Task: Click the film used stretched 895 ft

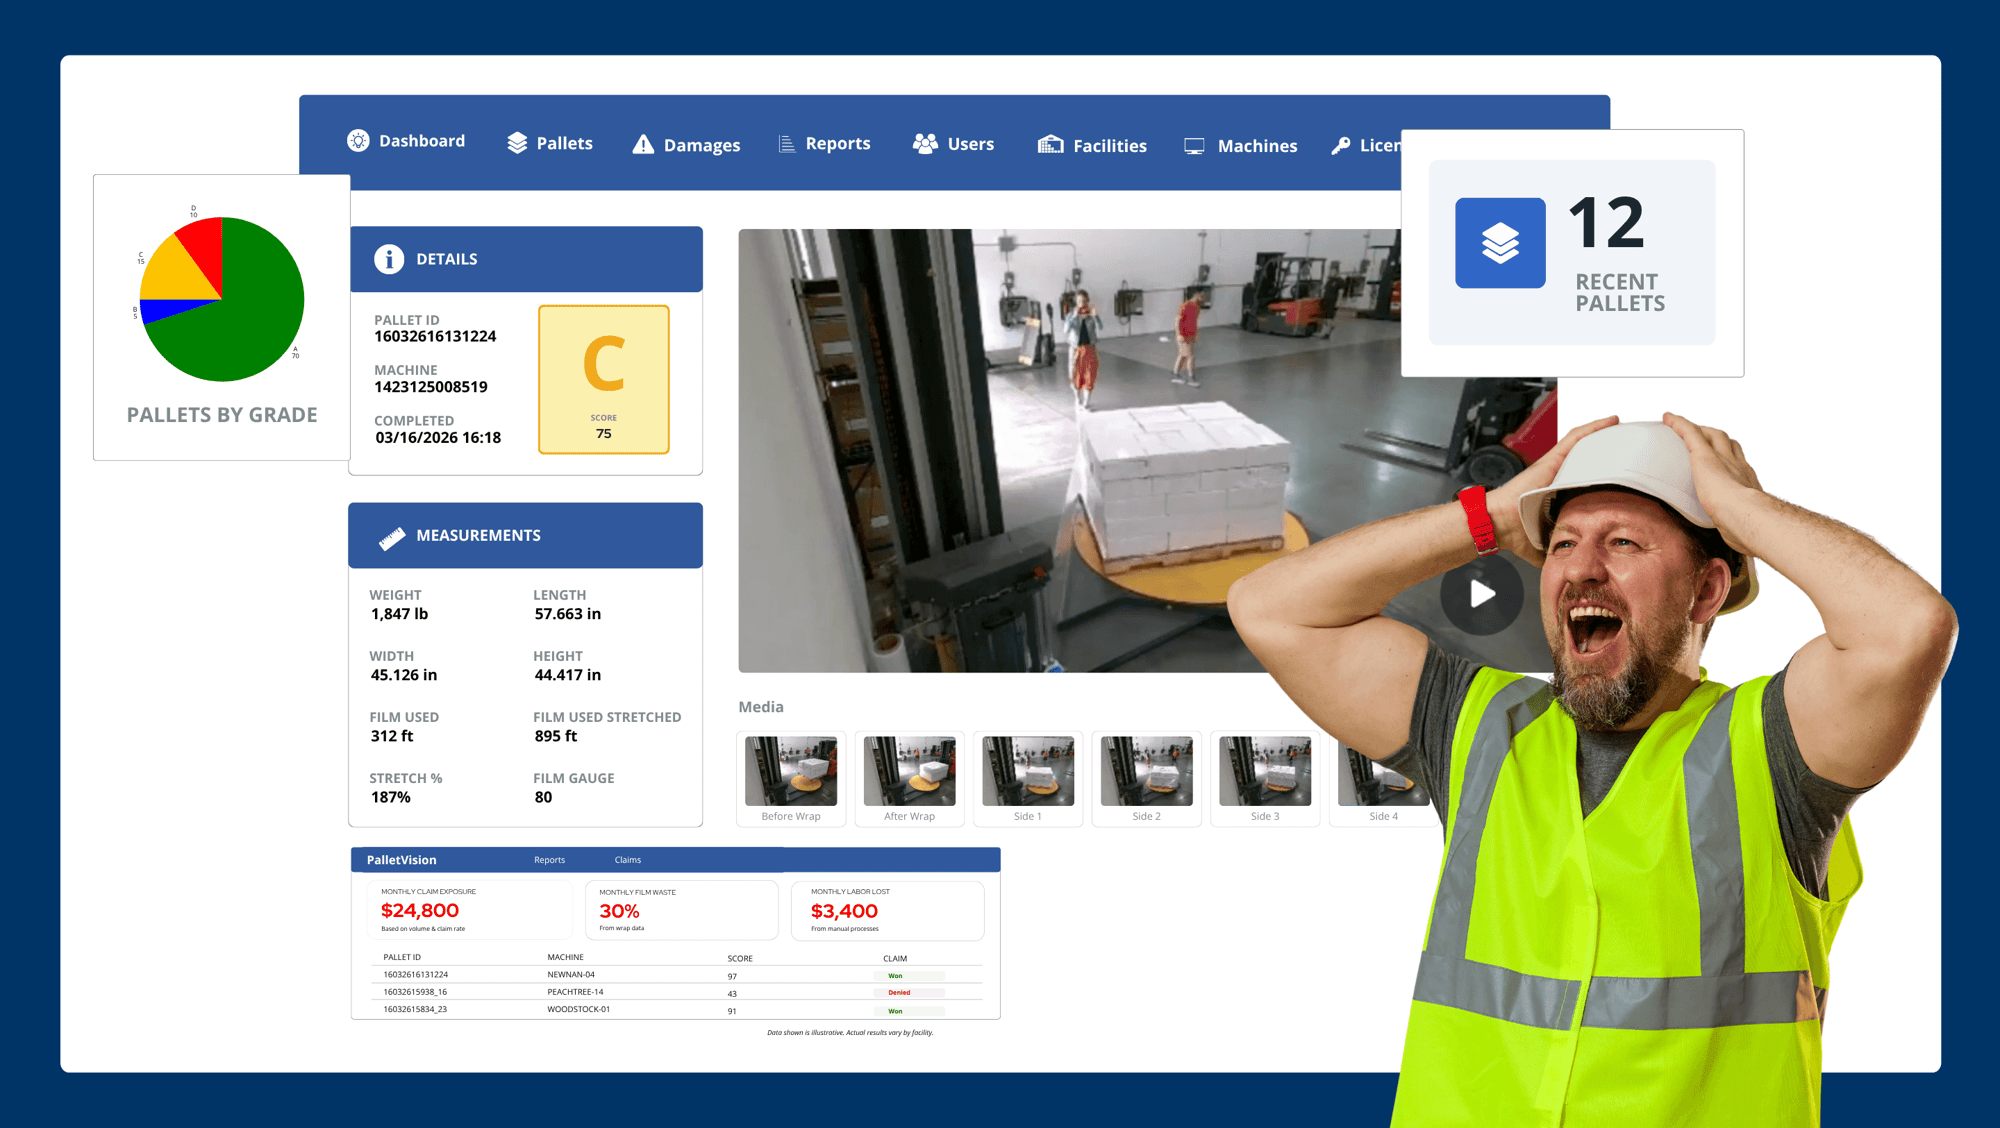Action: 555,736
